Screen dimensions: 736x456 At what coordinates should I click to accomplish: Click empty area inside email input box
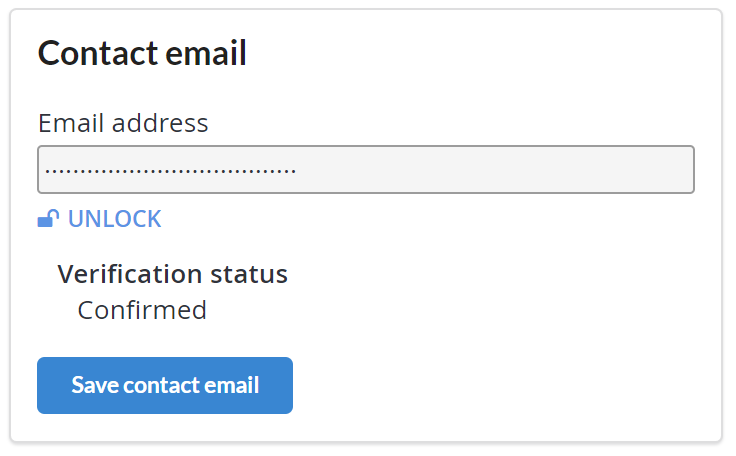point(493,170)
